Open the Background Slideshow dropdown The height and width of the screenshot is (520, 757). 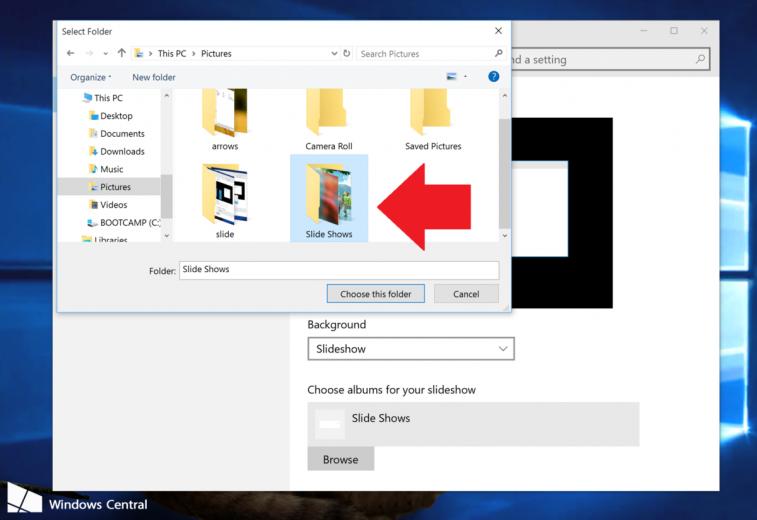click(x=411, y=349)
